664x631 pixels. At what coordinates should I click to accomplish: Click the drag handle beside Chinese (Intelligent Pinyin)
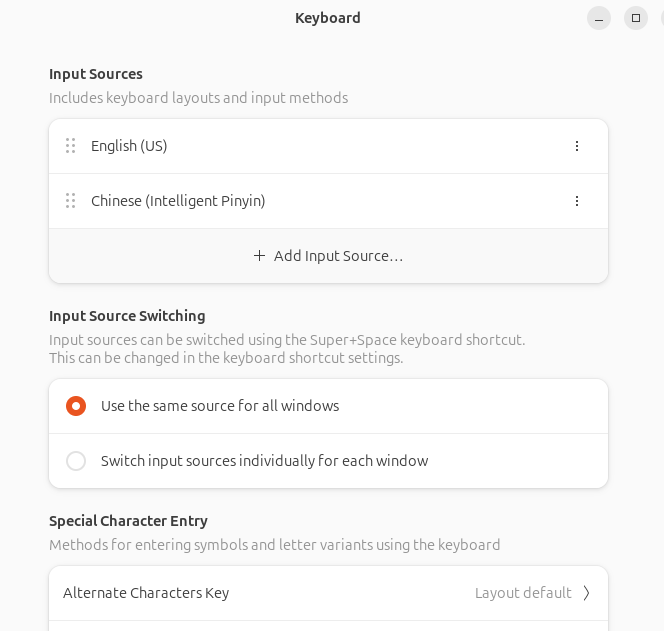coord(71,201)
